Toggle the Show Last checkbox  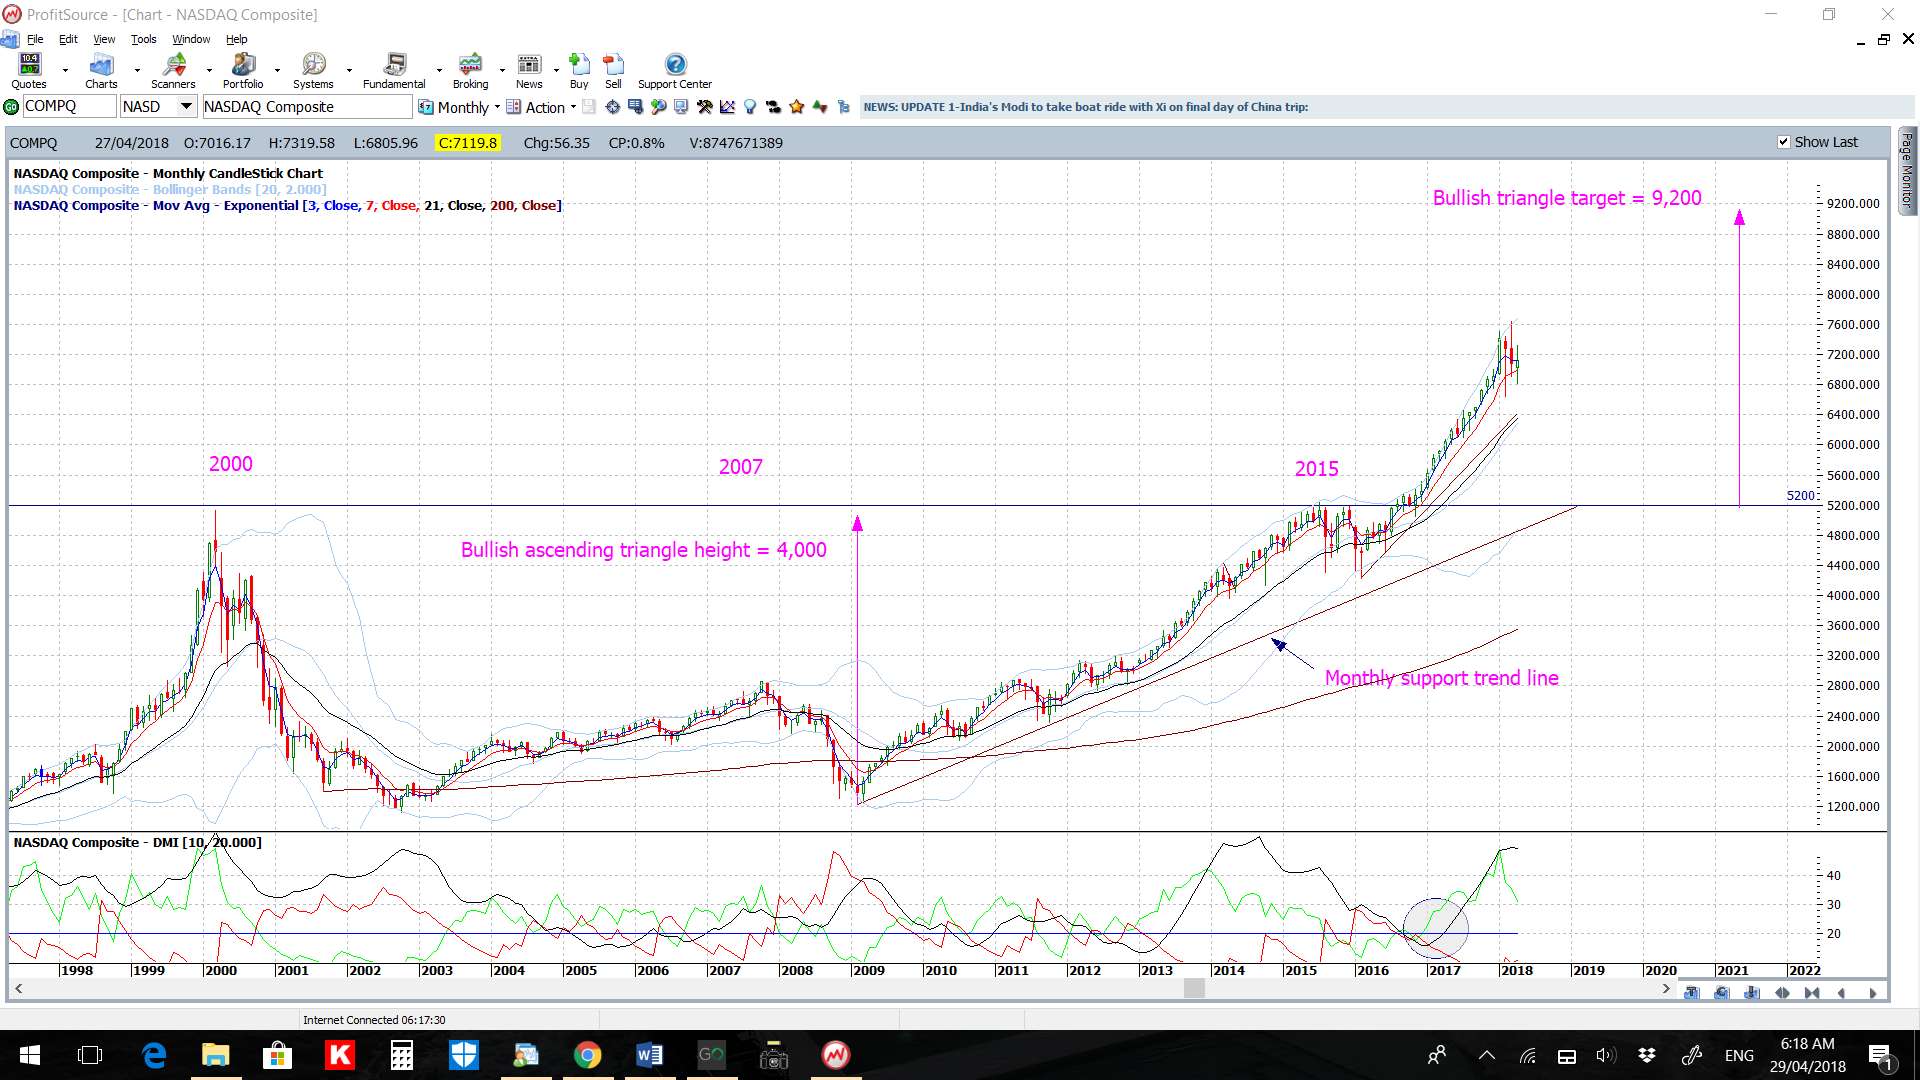pyautogui.click(x=1783, y=142)
